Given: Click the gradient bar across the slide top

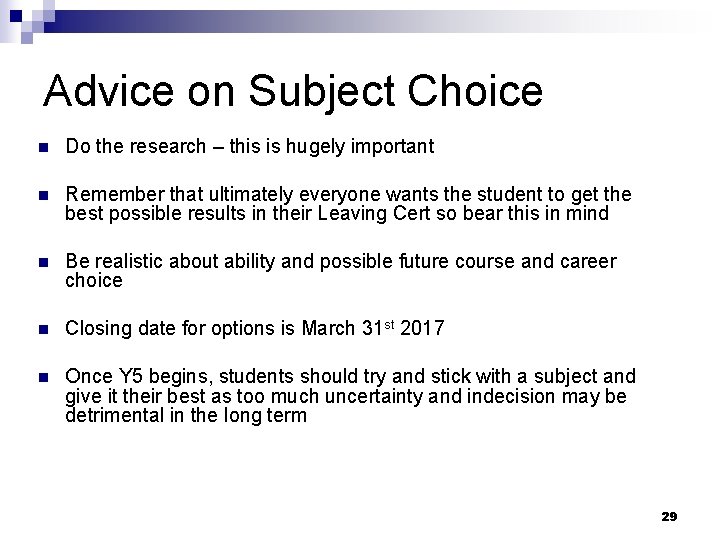Looking at the screenshot, I should click(400, 16).
